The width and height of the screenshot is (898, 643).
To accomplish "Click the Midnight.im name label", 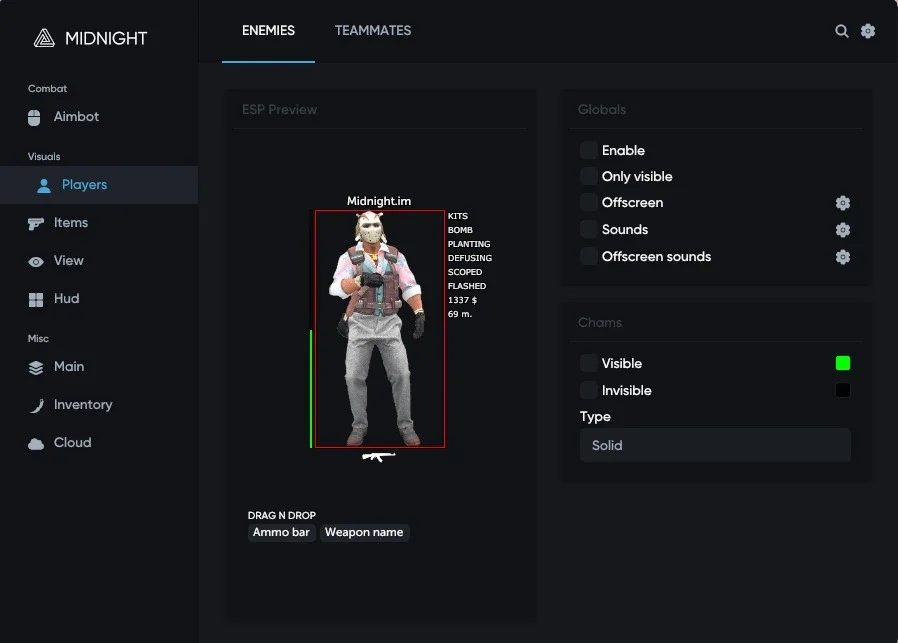I will (379, 201).
